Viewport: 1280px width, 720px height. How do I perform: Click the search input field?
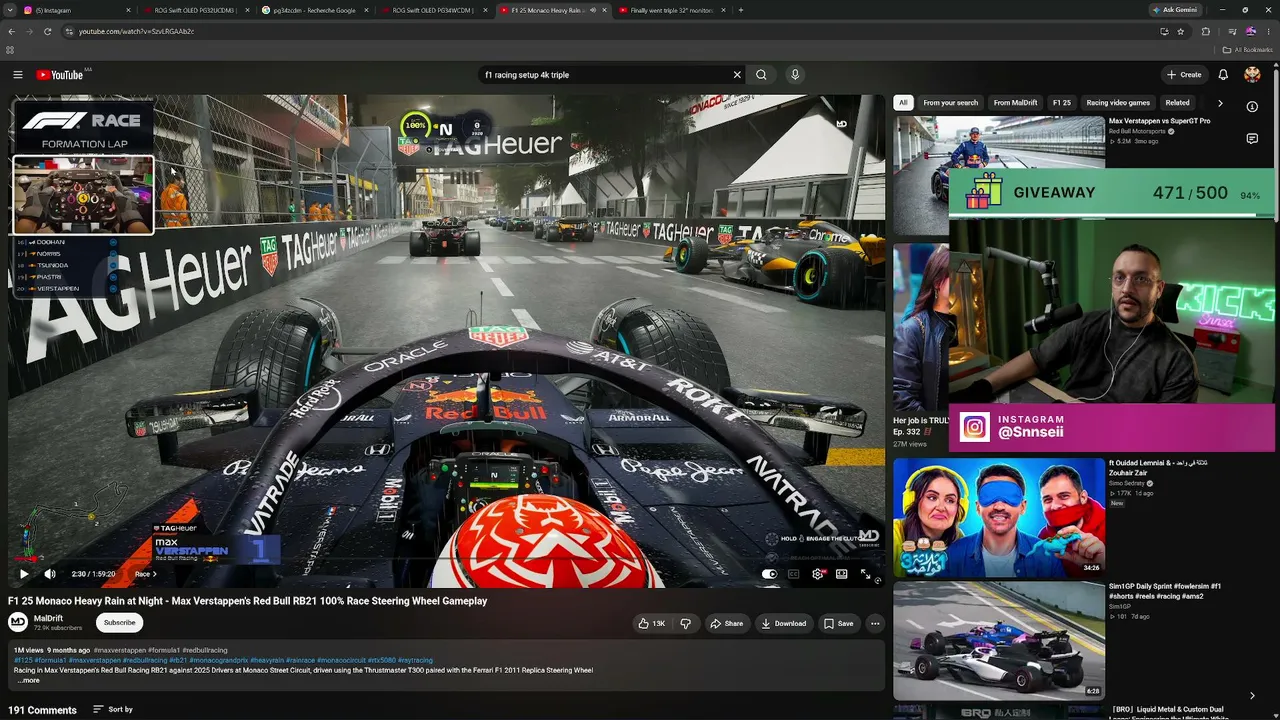point(605,75)
